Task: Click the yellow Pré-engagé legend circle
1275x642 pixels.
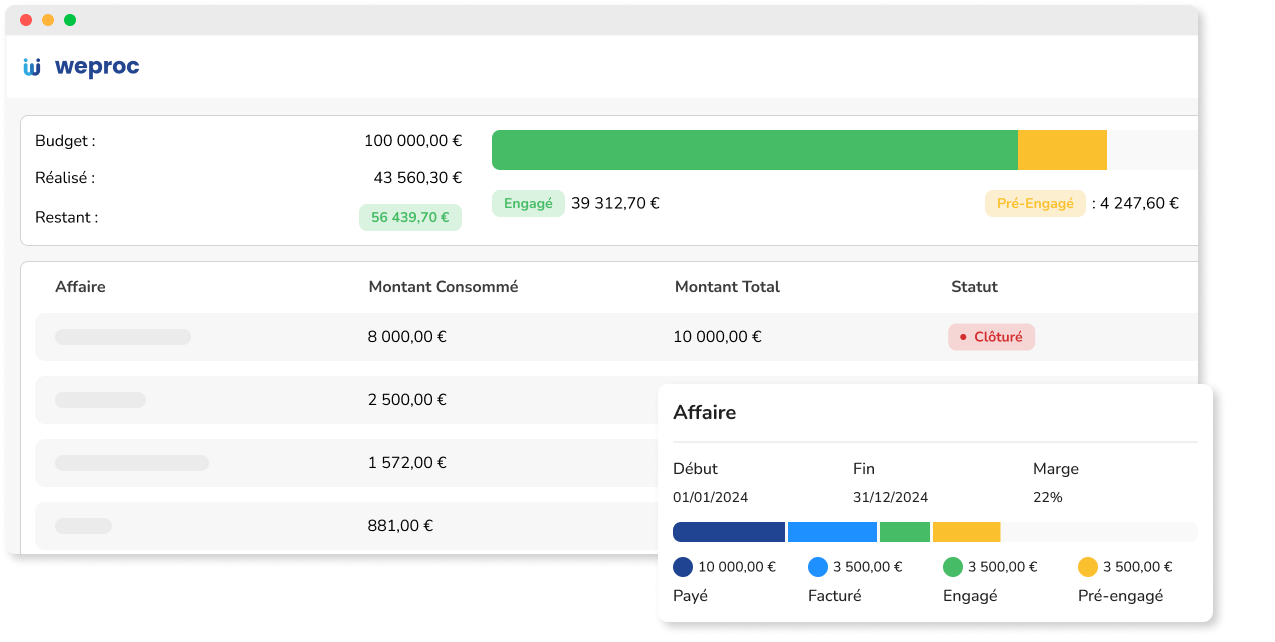Action: point(1088,567)
